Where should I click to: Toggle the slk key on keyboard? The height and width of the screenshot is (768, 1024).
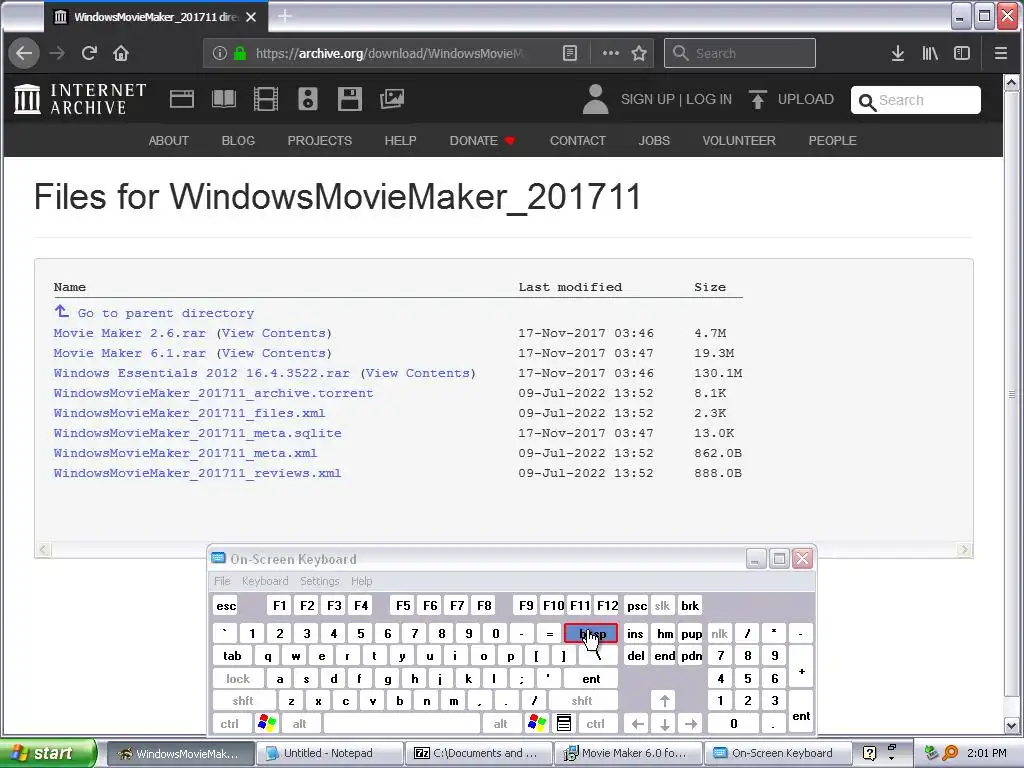pos(662,605)
